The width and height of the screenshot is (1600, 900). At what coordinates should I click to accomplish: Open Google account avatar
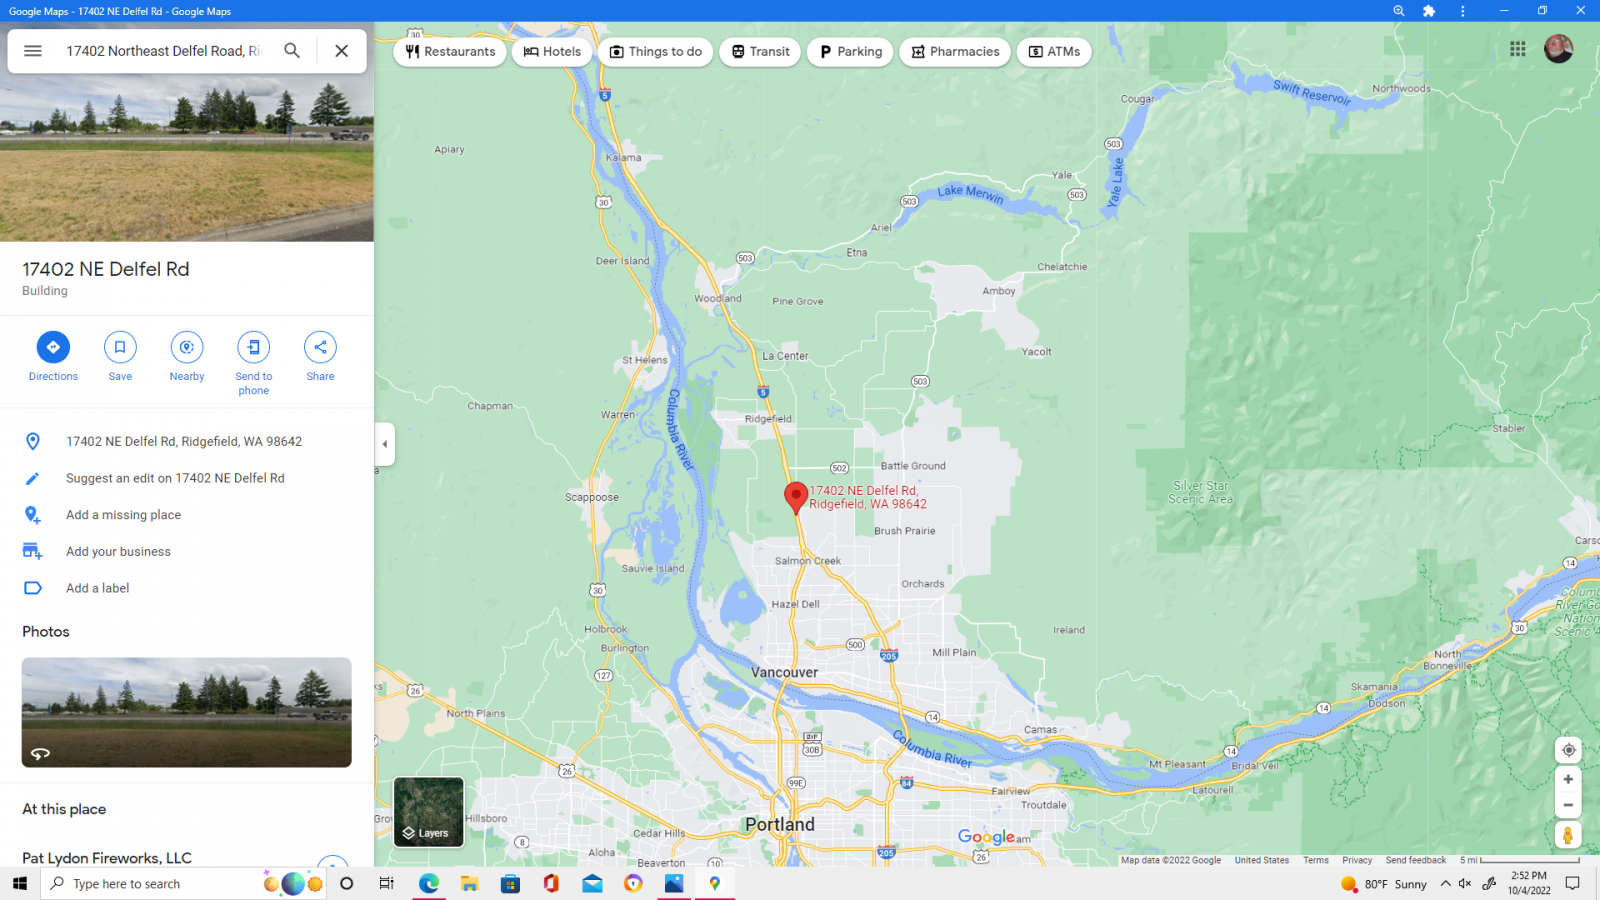pos(1559,49)
